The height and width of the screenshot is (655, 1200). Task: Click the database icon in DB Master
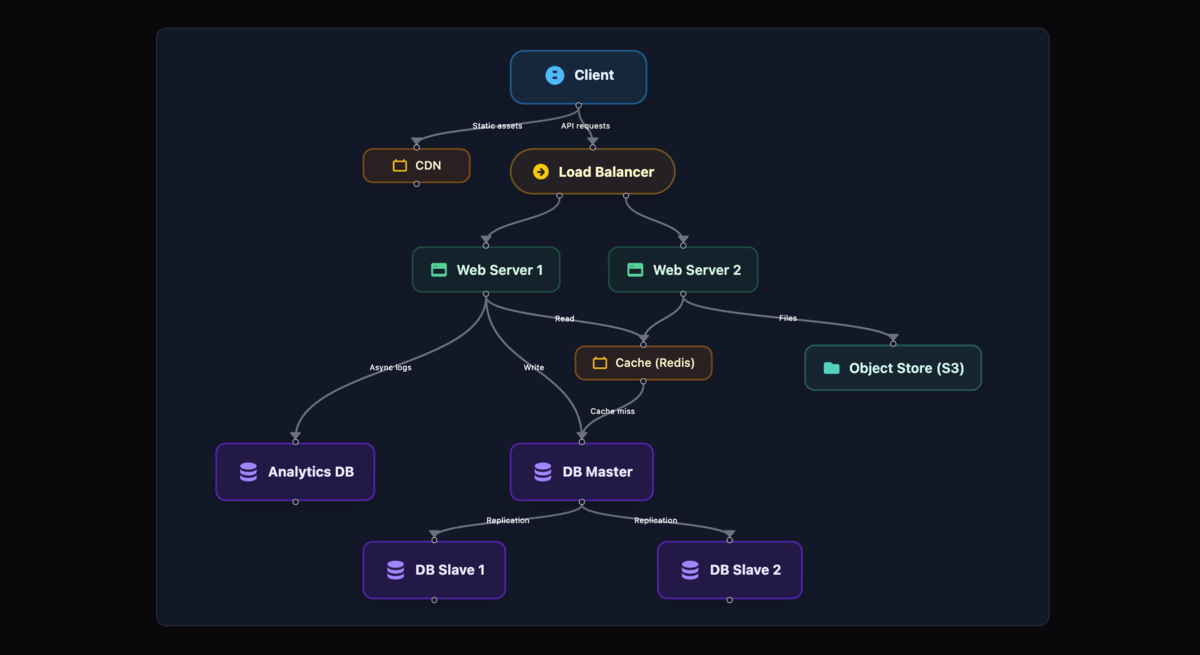(x=541, y=471)
